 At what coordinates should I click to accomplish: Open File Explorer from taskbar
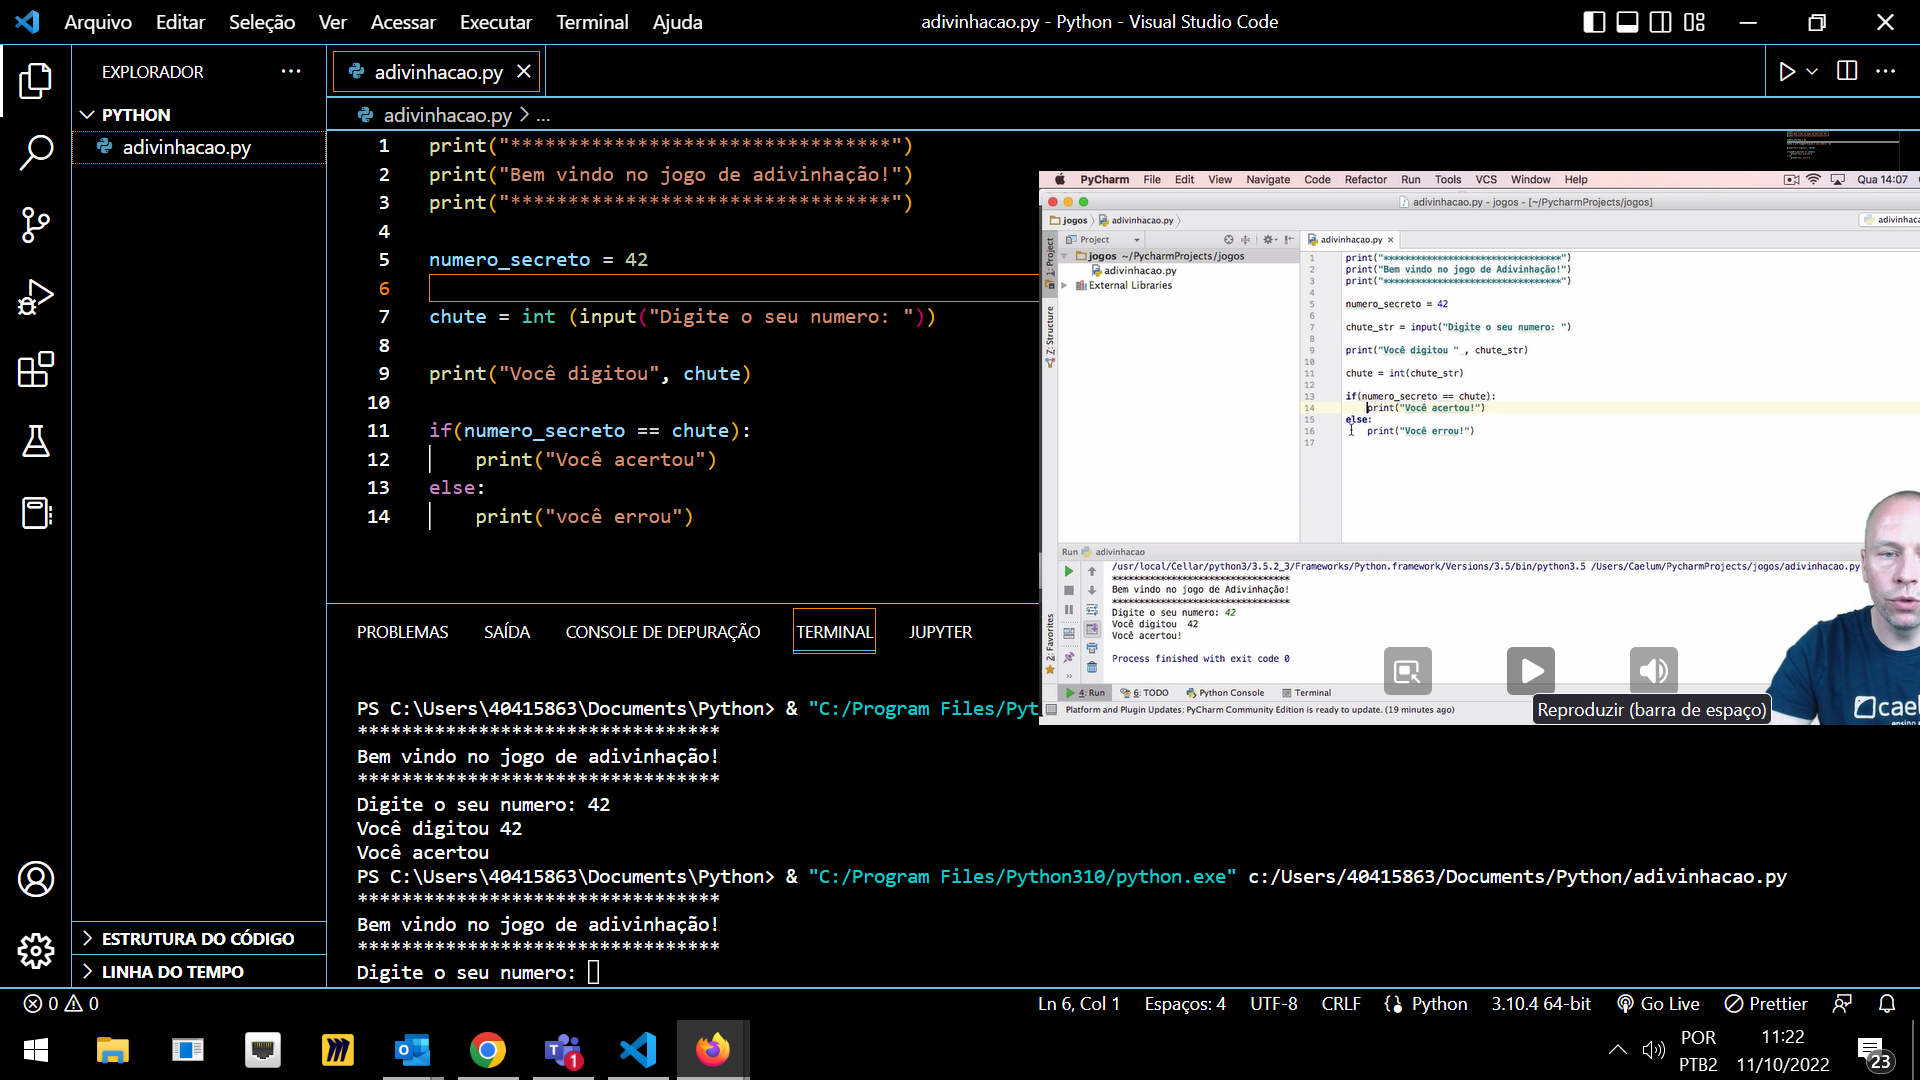(112, 1050)
